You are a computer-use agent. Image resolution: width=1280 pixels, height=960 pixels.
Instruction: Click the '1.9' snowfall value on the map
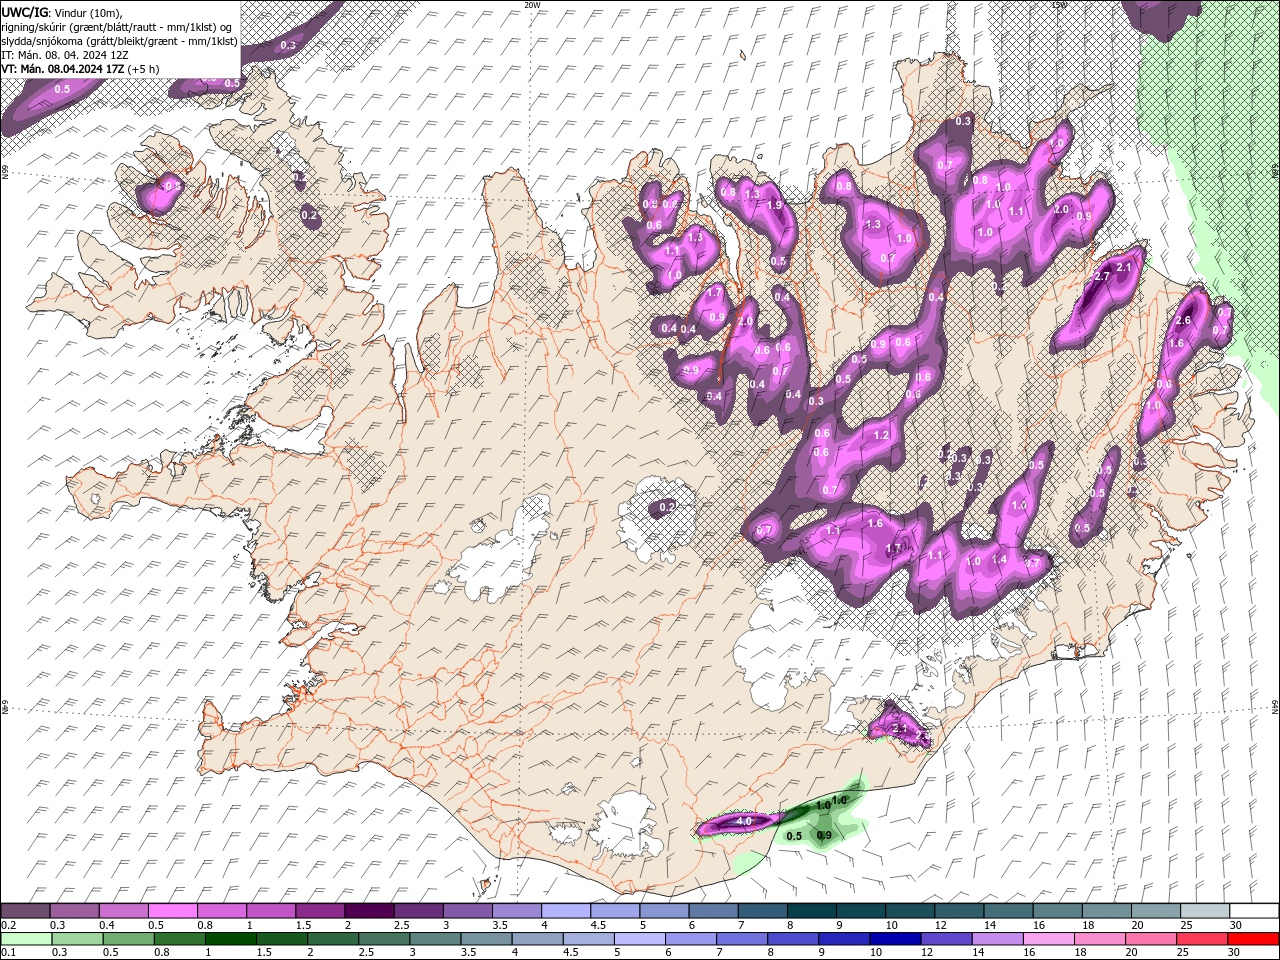point(774,205)
